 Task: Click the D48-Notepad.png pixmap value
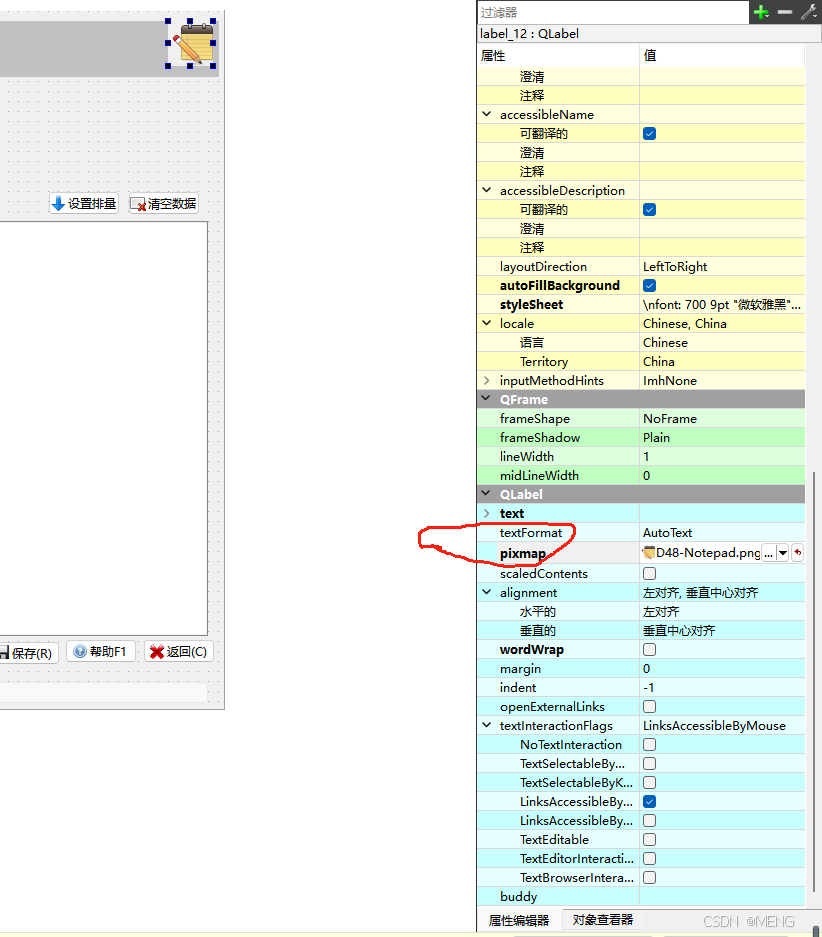click(x=700, y=552)
